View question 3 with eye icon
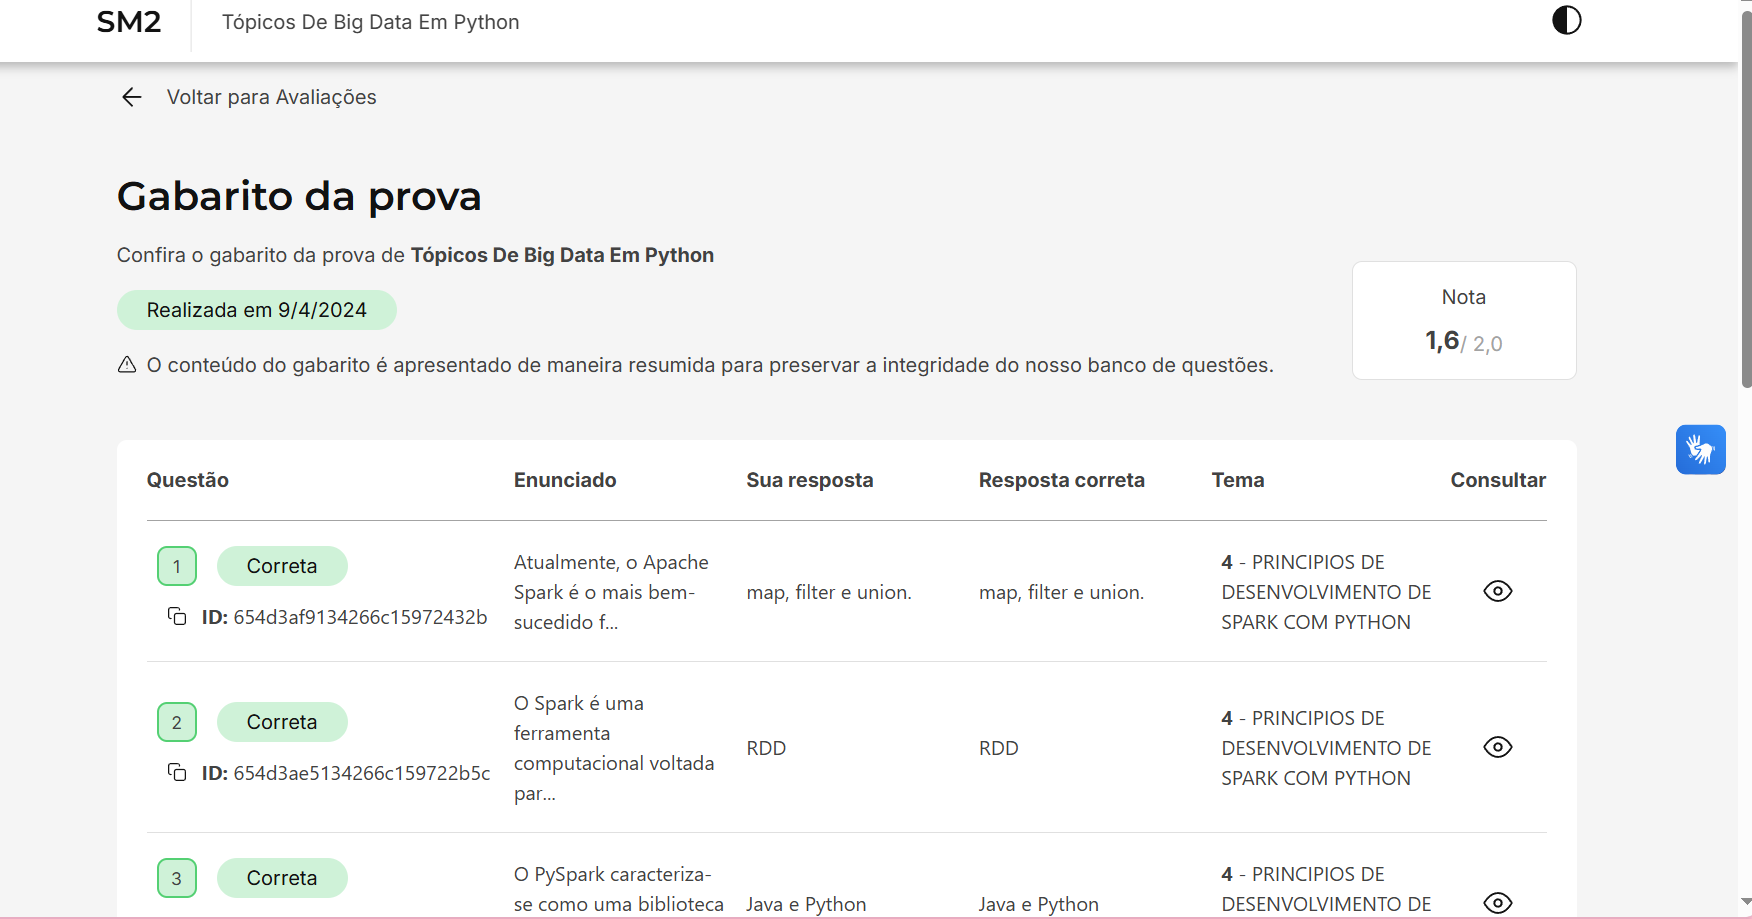 (1497, 903)
